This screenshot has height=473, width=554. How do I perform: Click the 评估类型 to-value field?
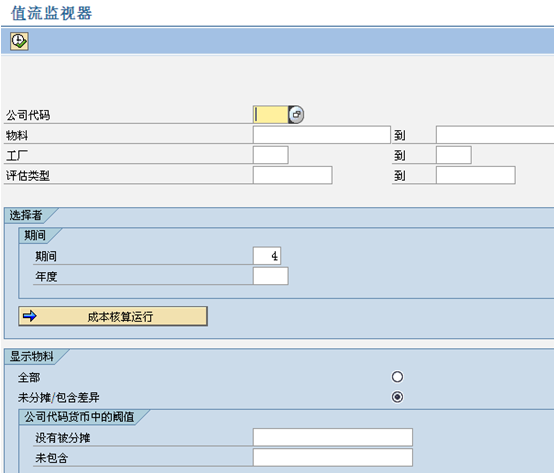pyautogui.click(x=476, y=175)
